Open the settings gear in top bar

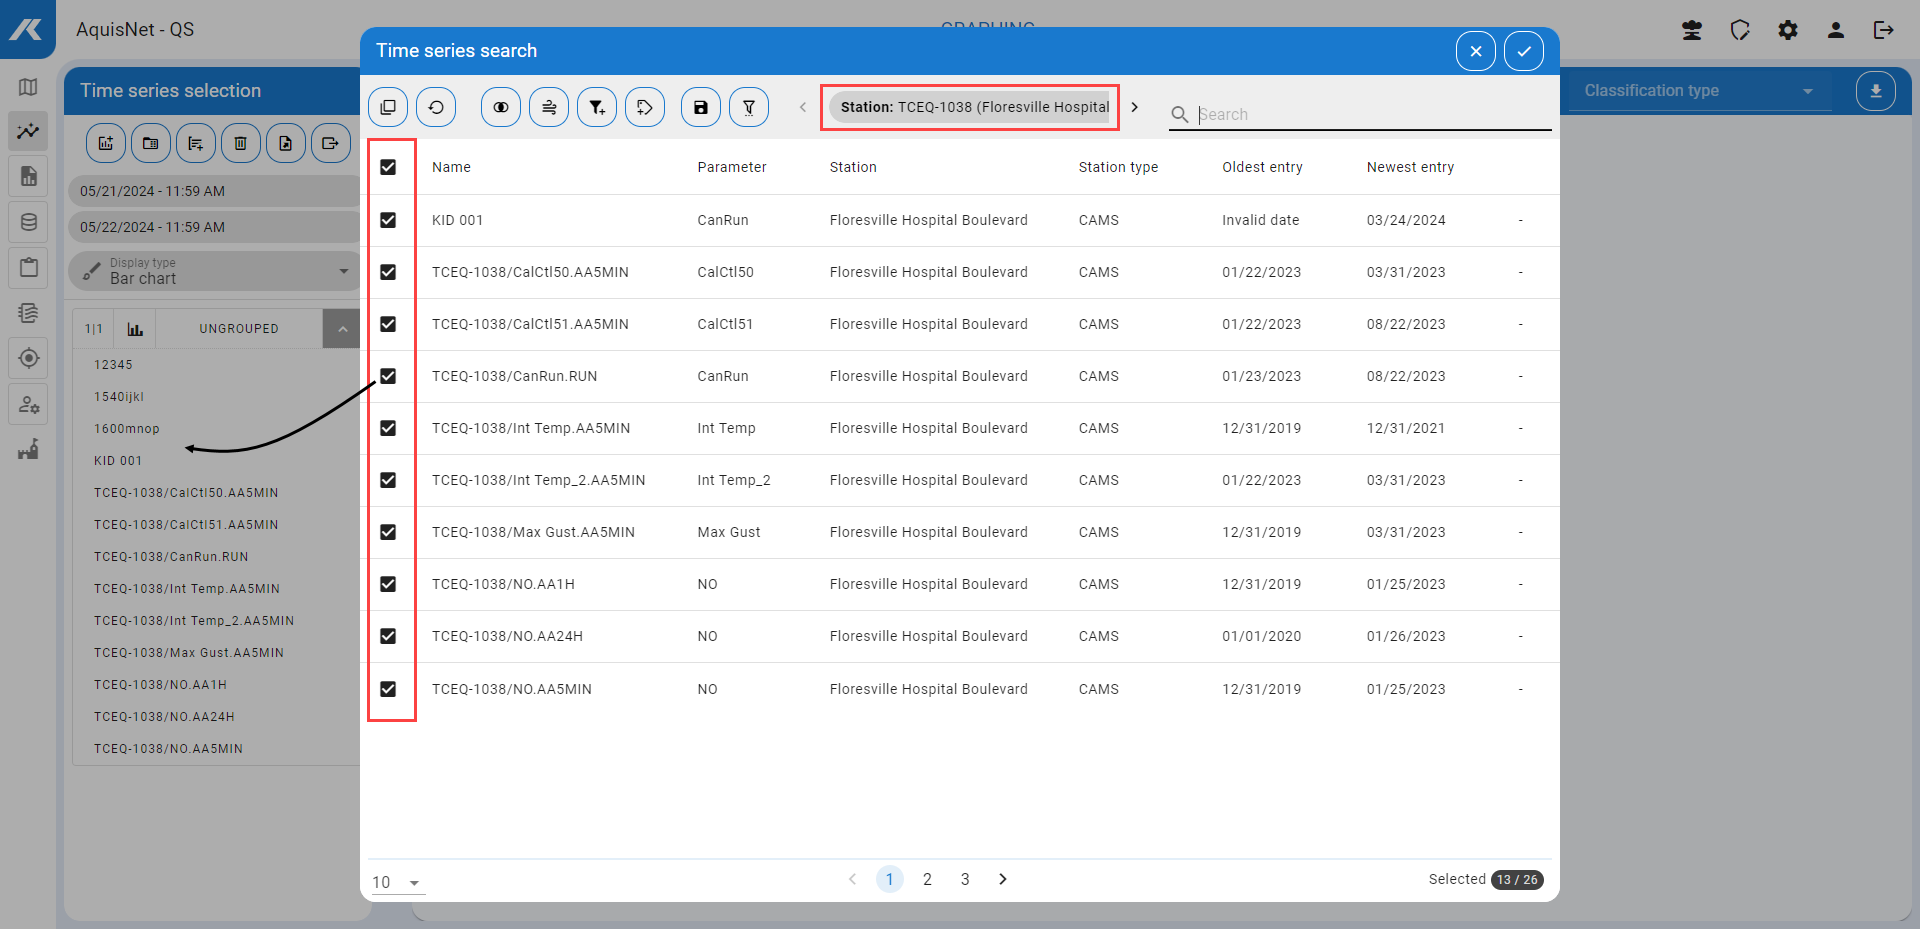click(1788, 30)
